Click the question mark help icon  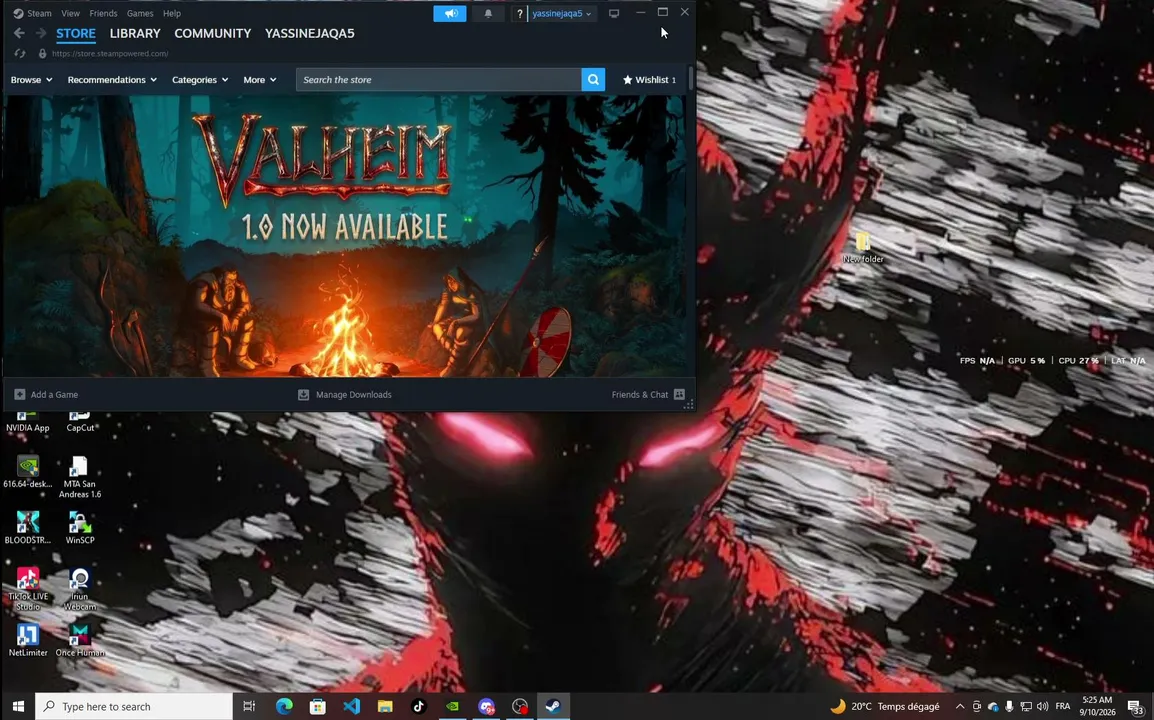click(520, 13)
